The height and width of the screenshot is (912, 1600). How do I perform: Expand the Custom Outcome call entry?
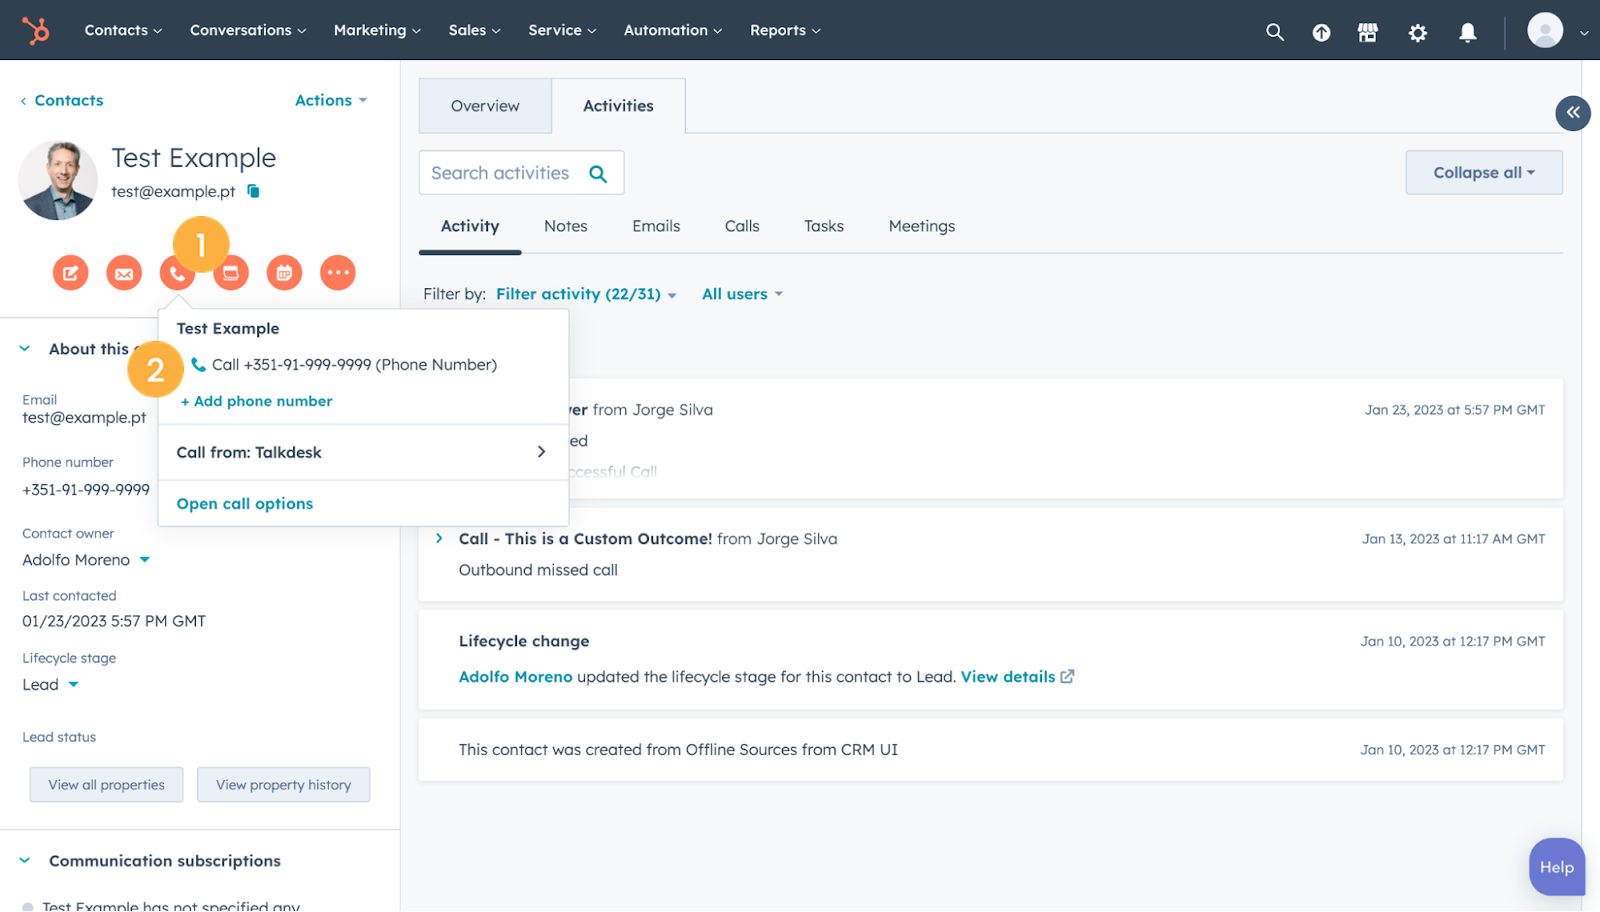point(439,538)
